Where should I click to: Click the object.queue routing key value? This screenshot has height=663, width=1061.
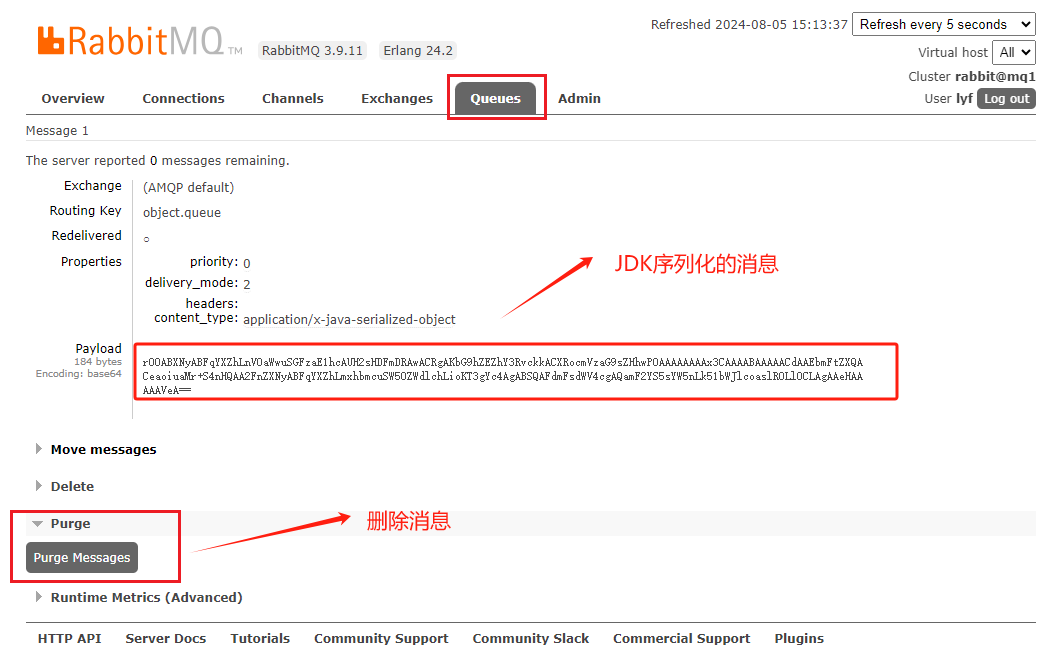[182, 212]
